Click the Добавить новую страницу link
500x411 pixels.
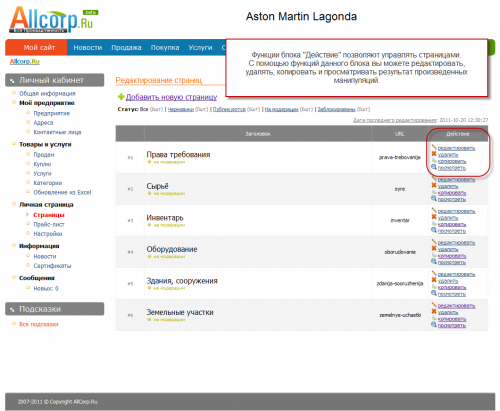tap(171, 97)
